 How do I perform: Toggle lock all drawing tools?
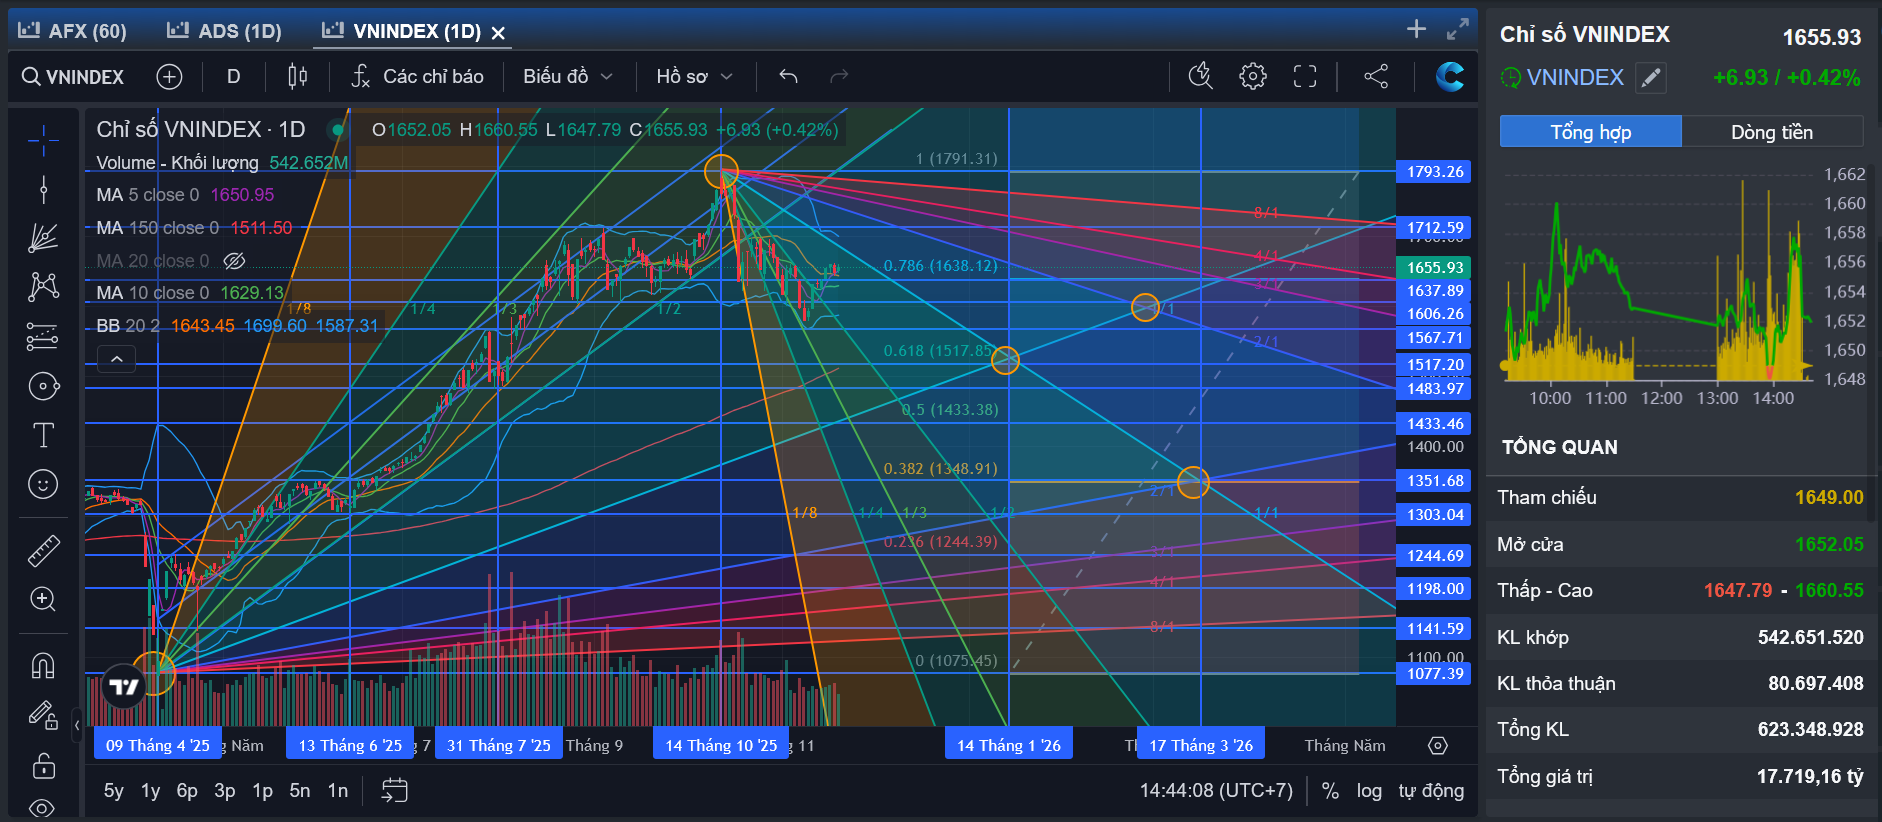(43, 765)
